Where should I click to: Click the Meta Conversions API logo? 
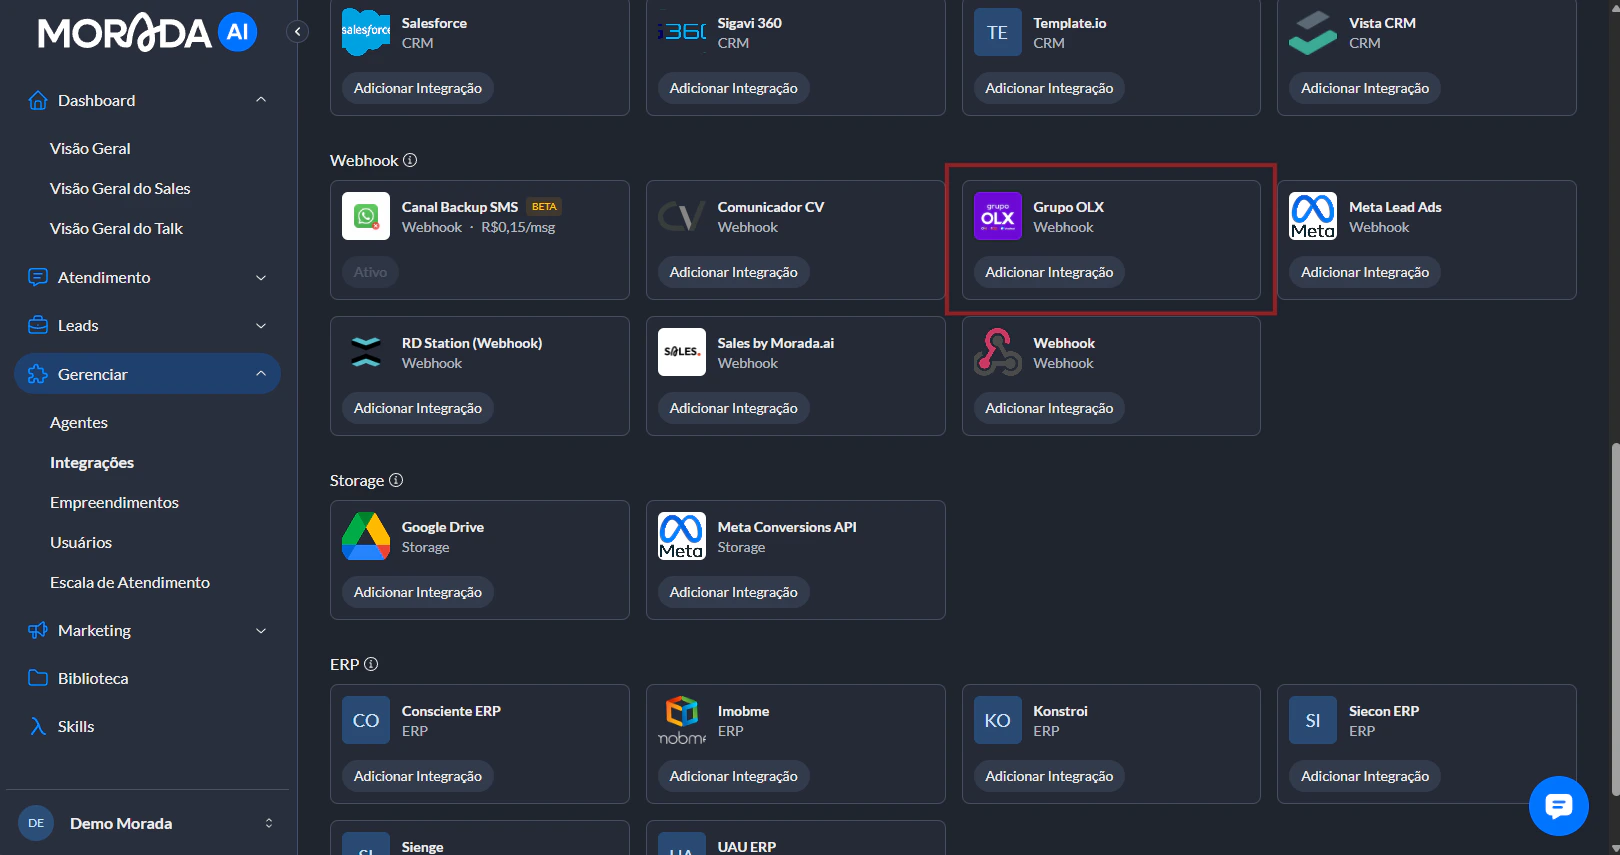(682, 536)
